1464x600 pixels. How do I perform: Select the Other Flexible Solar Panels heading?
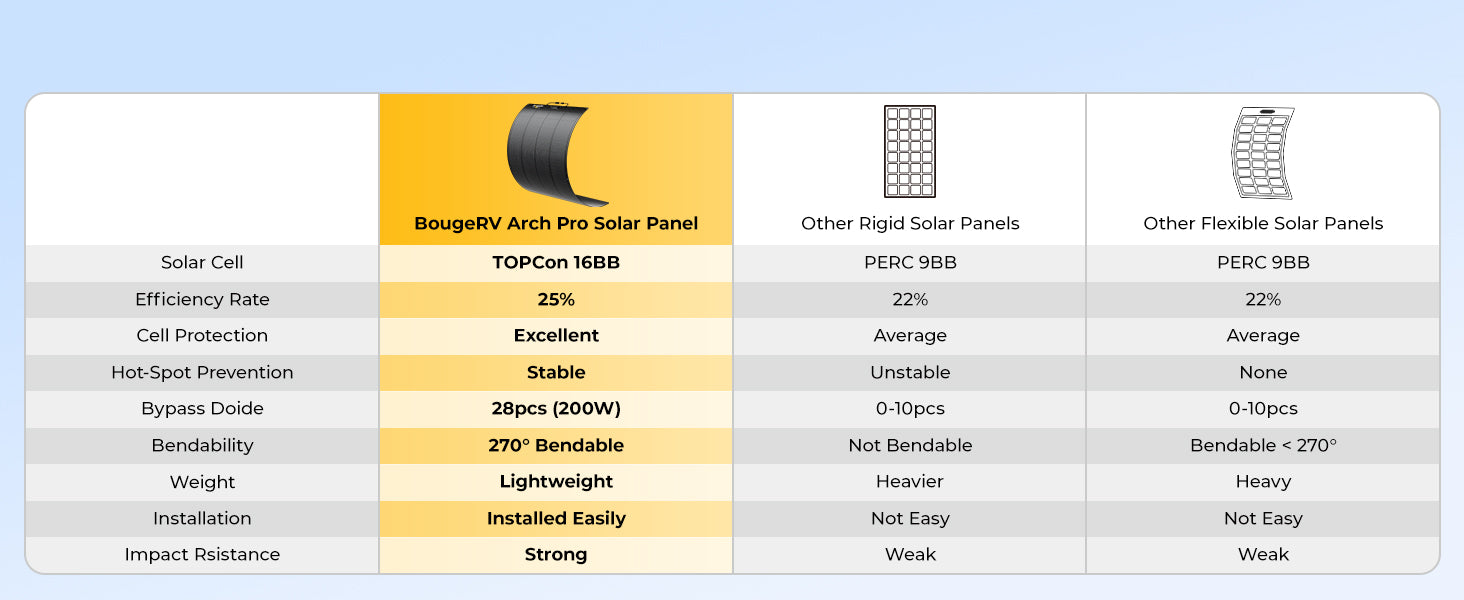1263,224
